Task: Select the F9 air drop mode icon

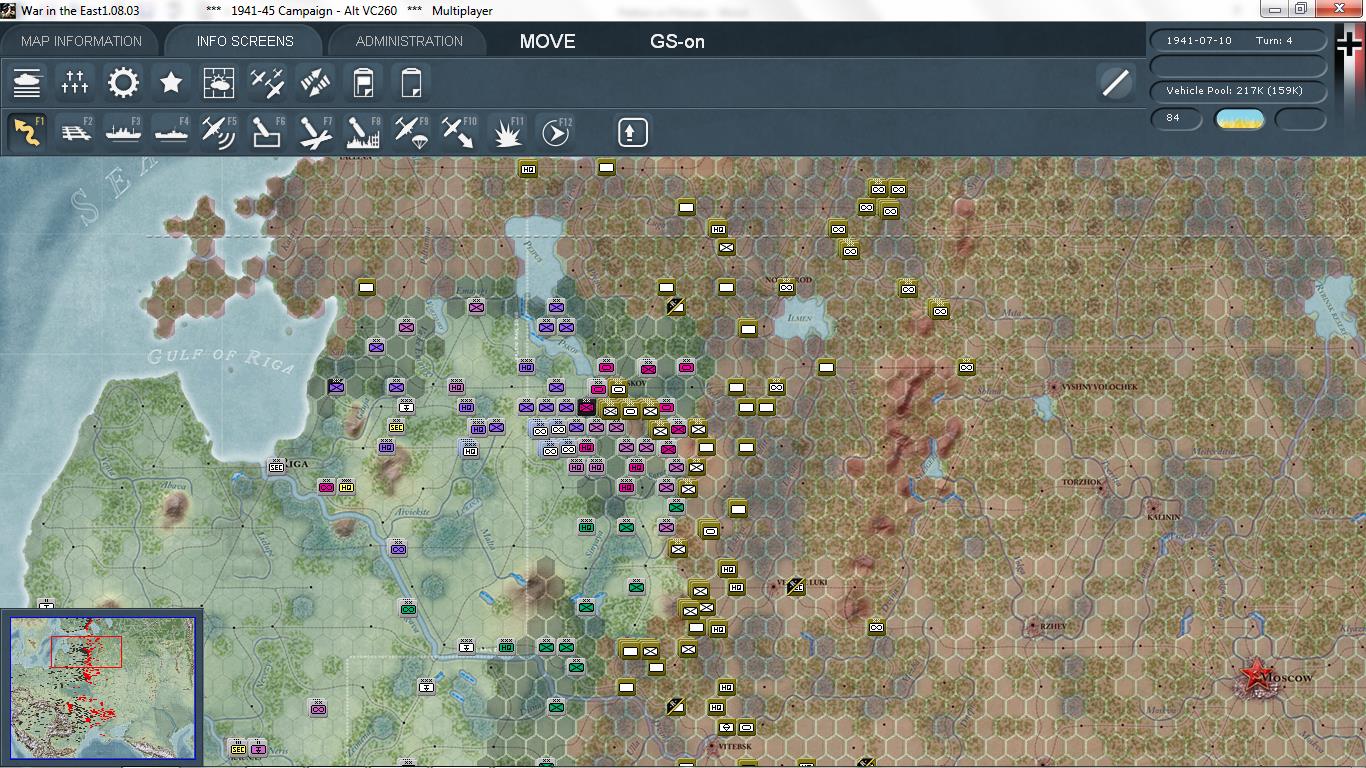Action: click(410, 131)
